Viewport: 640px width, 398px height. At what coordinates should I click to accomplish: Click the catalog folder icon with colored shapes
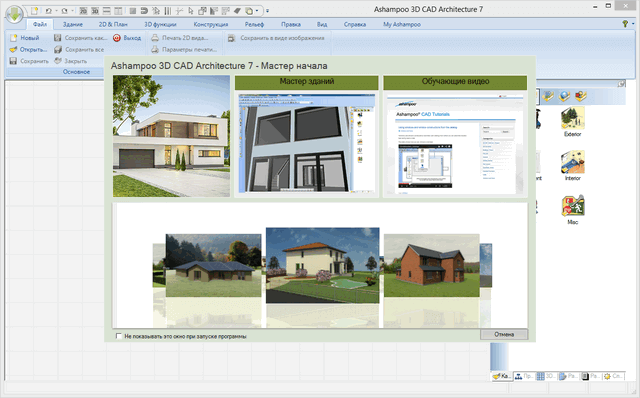(x=581, y=96)
